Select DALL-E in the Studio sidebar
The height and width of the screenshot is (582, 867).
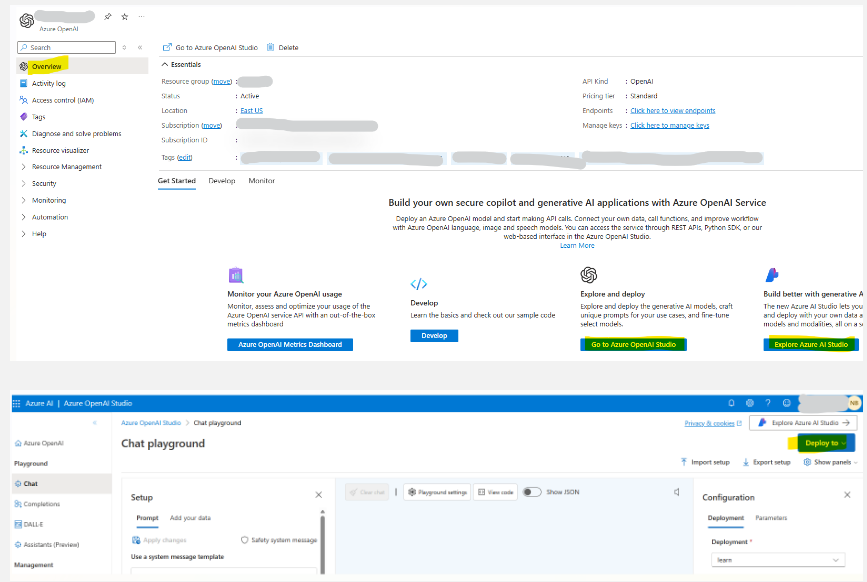pyautogui.click(x=35, y=524)
